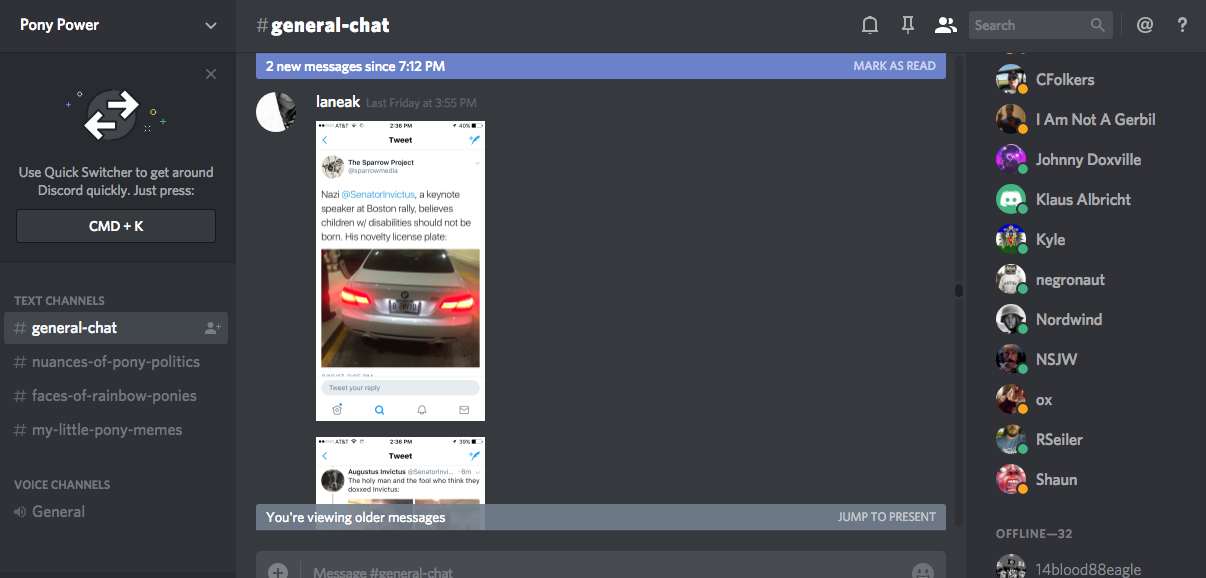Toggle the member list panel
Screen dimensions: 1206x578
pos(945,25)
